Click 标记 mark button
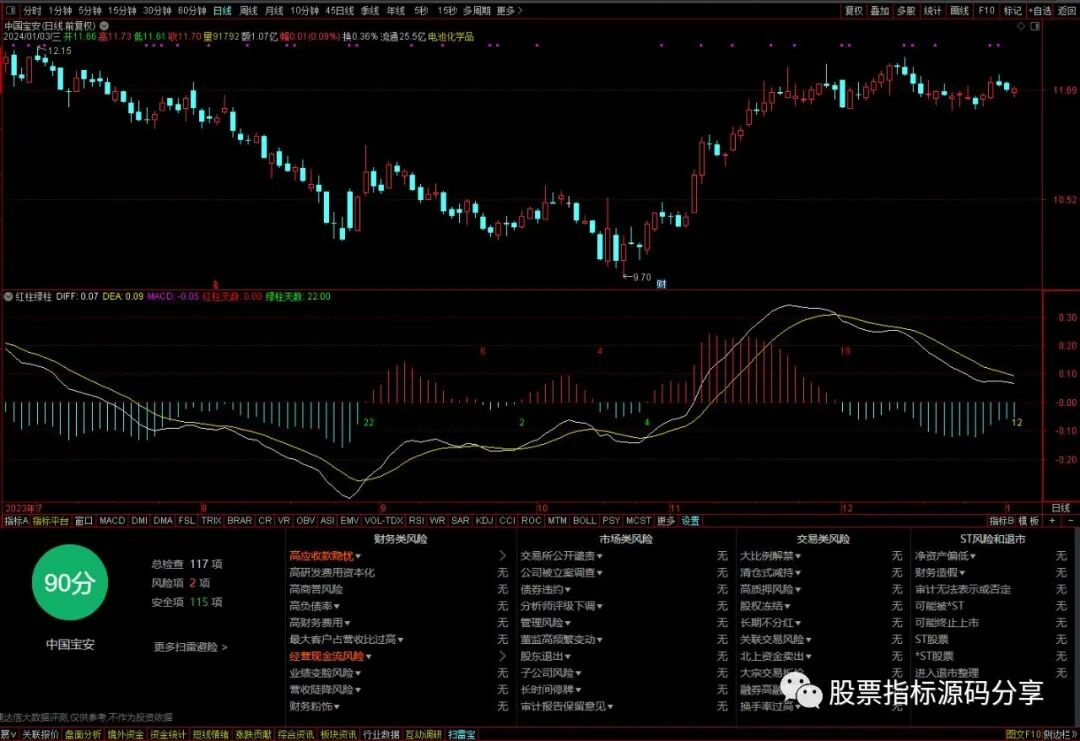This screenshot has height=741, width=1080. pos(1012,11)
